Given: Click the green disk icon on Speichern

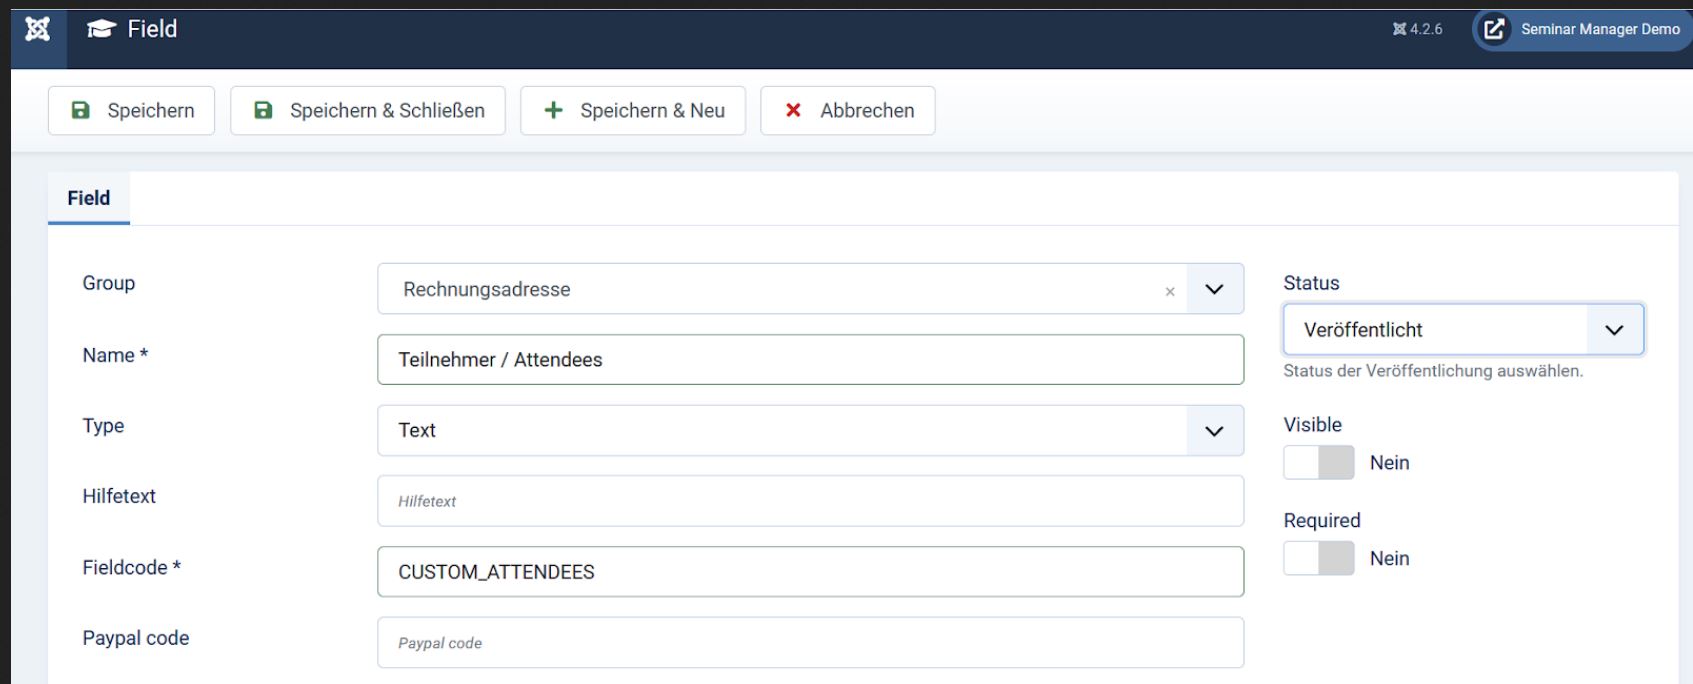Looking at the screenshot, I should pos(81,110).
